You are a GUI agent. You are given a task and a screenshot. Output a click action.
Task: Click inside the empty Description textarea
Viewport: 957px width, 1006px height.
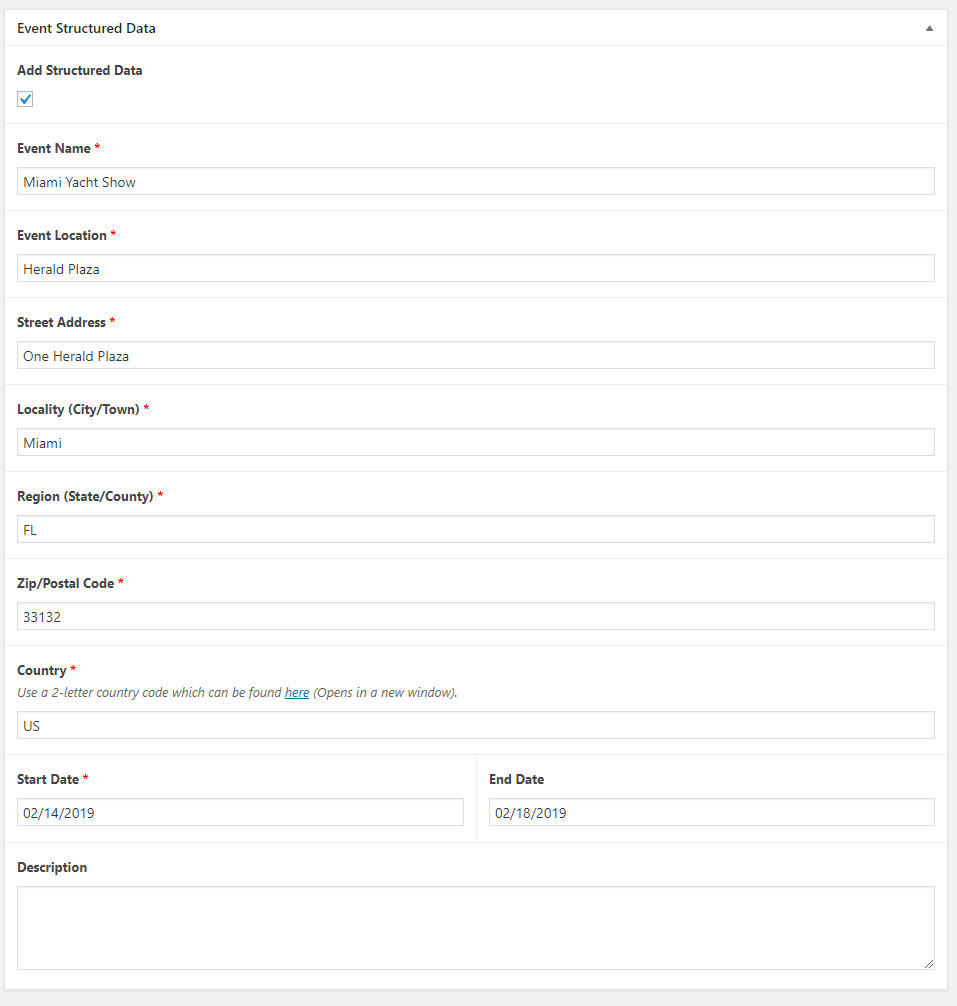[476, 928]
